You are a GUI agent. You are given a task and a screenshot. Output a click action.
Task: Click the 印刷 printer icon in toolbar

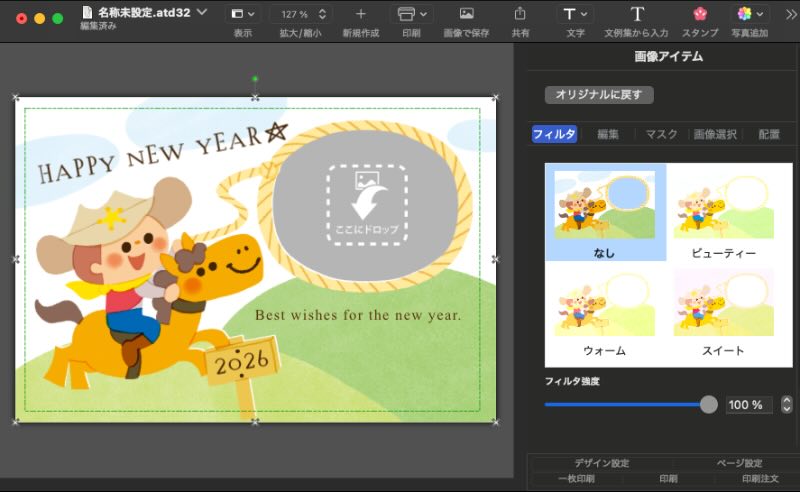tap(406, 14)
